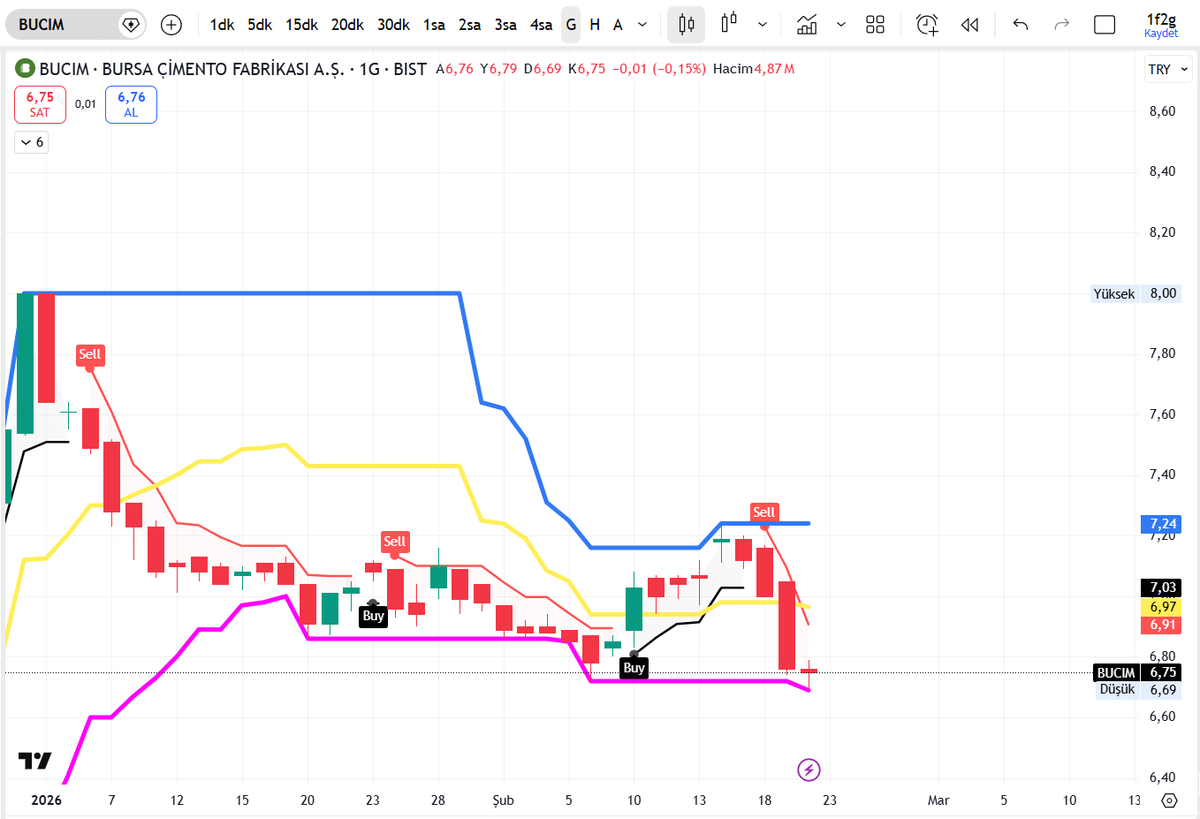Click the Mar date axis label

[938, 800]
